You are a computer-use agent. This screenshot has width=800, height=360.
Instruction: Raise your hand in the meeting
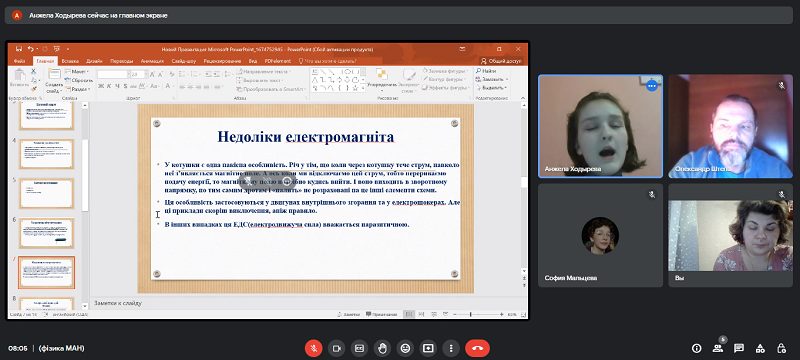click(382, 348)
